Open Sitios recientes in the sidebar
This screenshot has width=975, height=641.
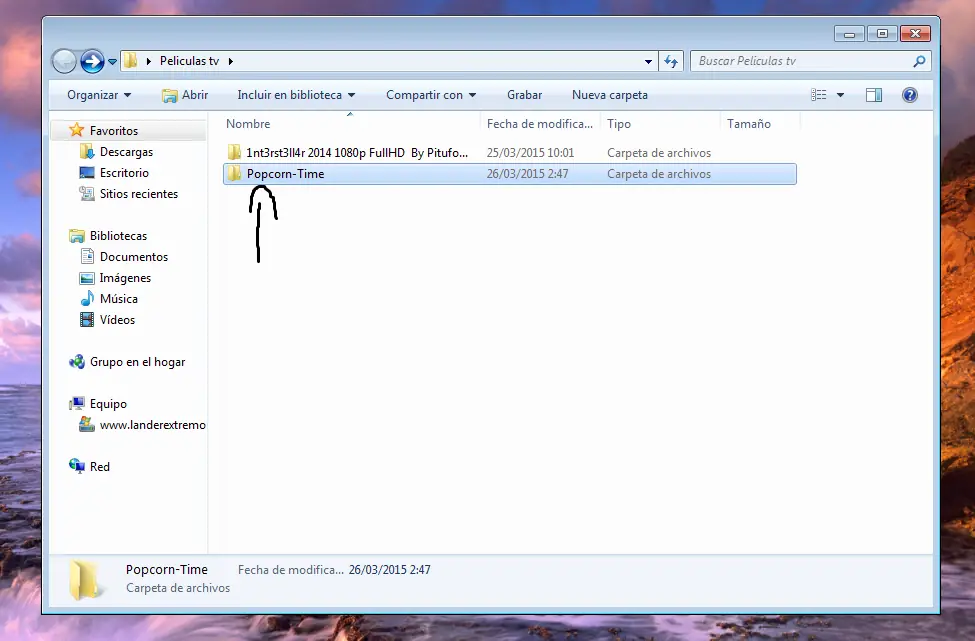coord(139,194)
